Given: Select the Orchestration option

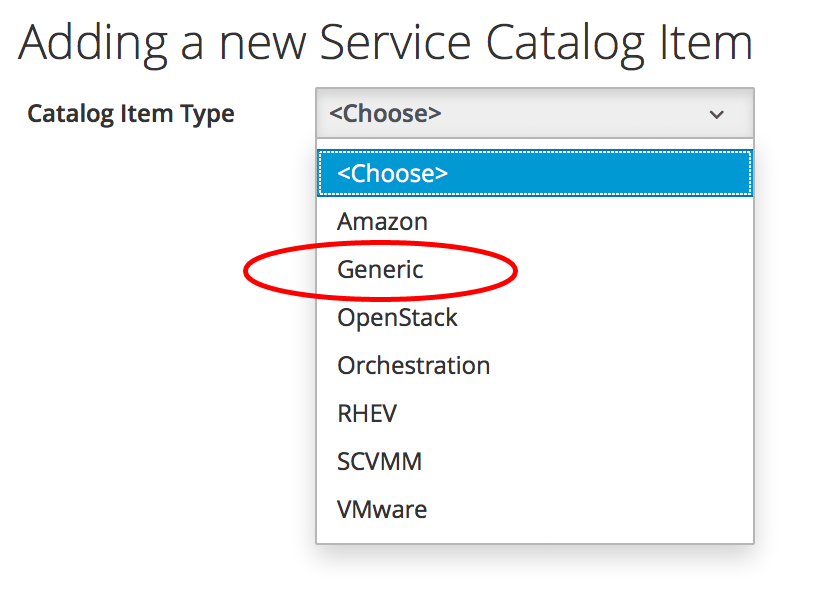Looking at the screenshot, I should 413,365.
